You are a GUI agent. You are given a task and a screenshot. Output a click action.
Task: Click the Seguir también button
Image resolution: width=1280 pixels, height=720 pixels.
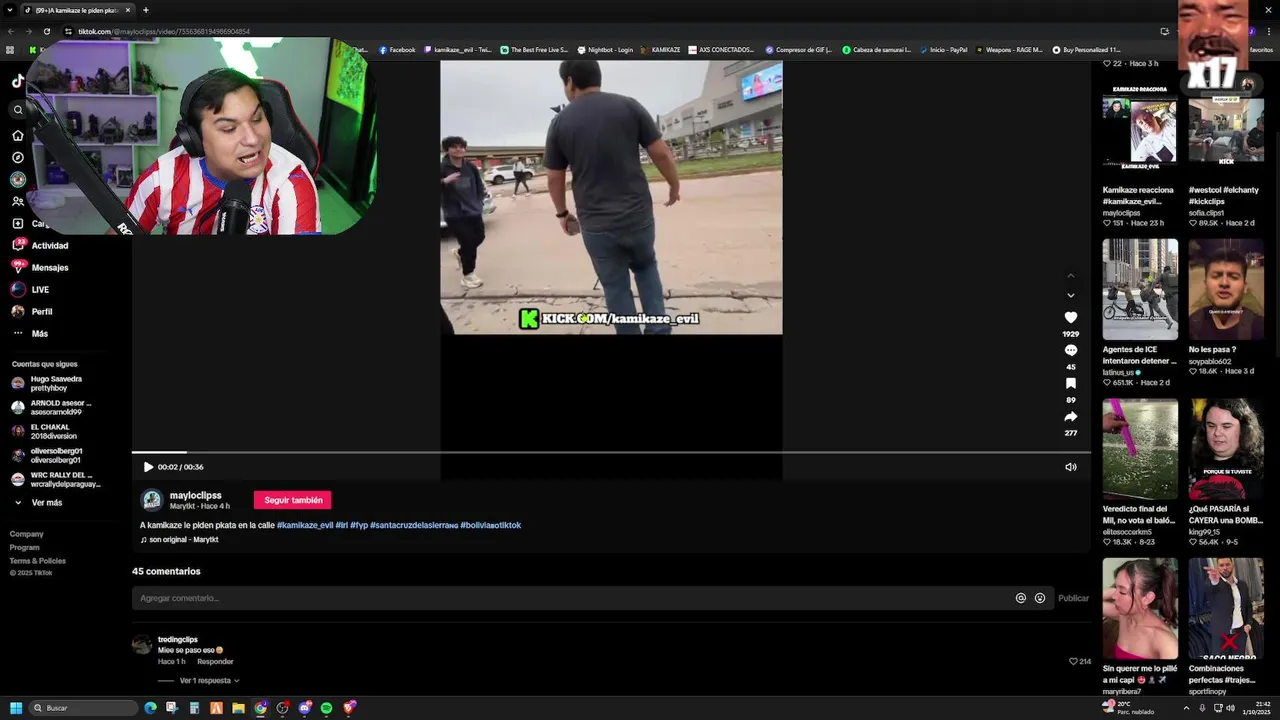click(x=292, y=500)
